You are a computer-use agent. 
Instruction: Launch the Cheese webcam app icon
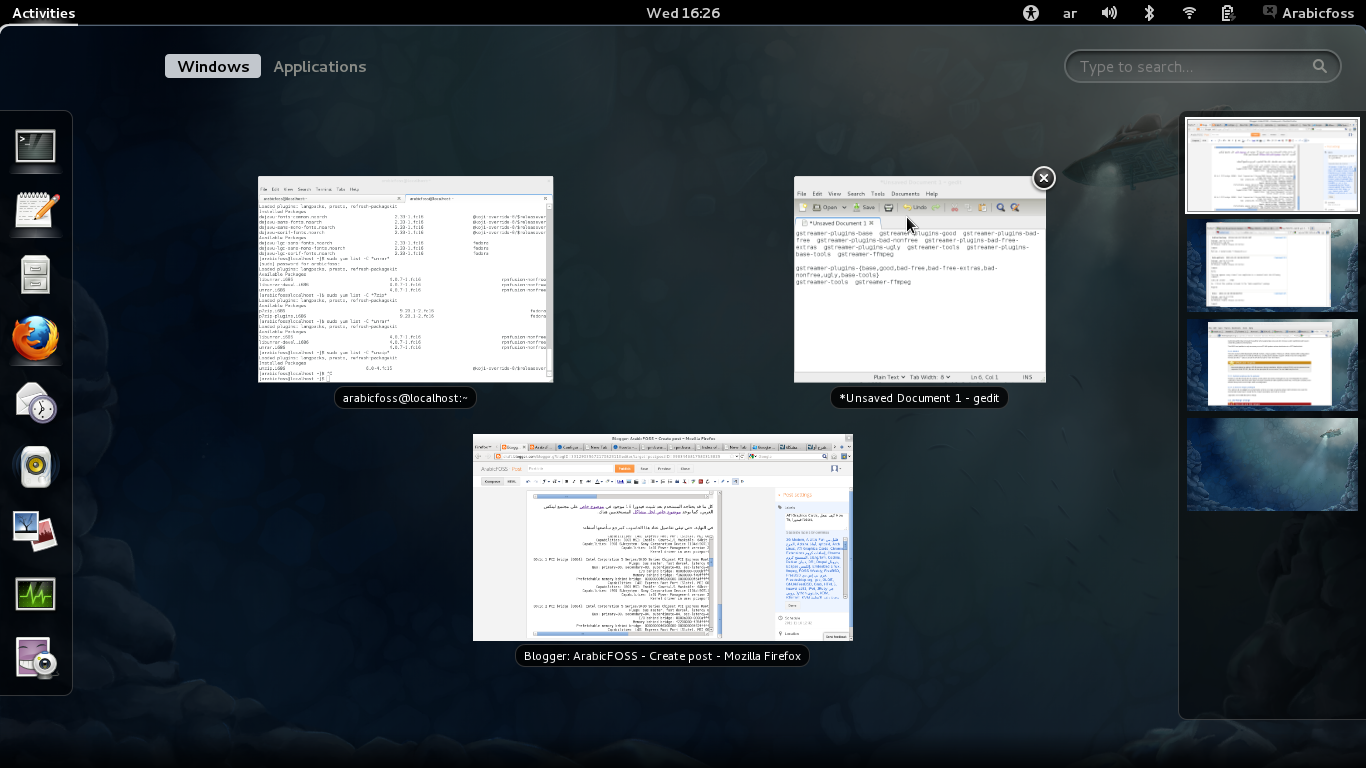point(36,659)
